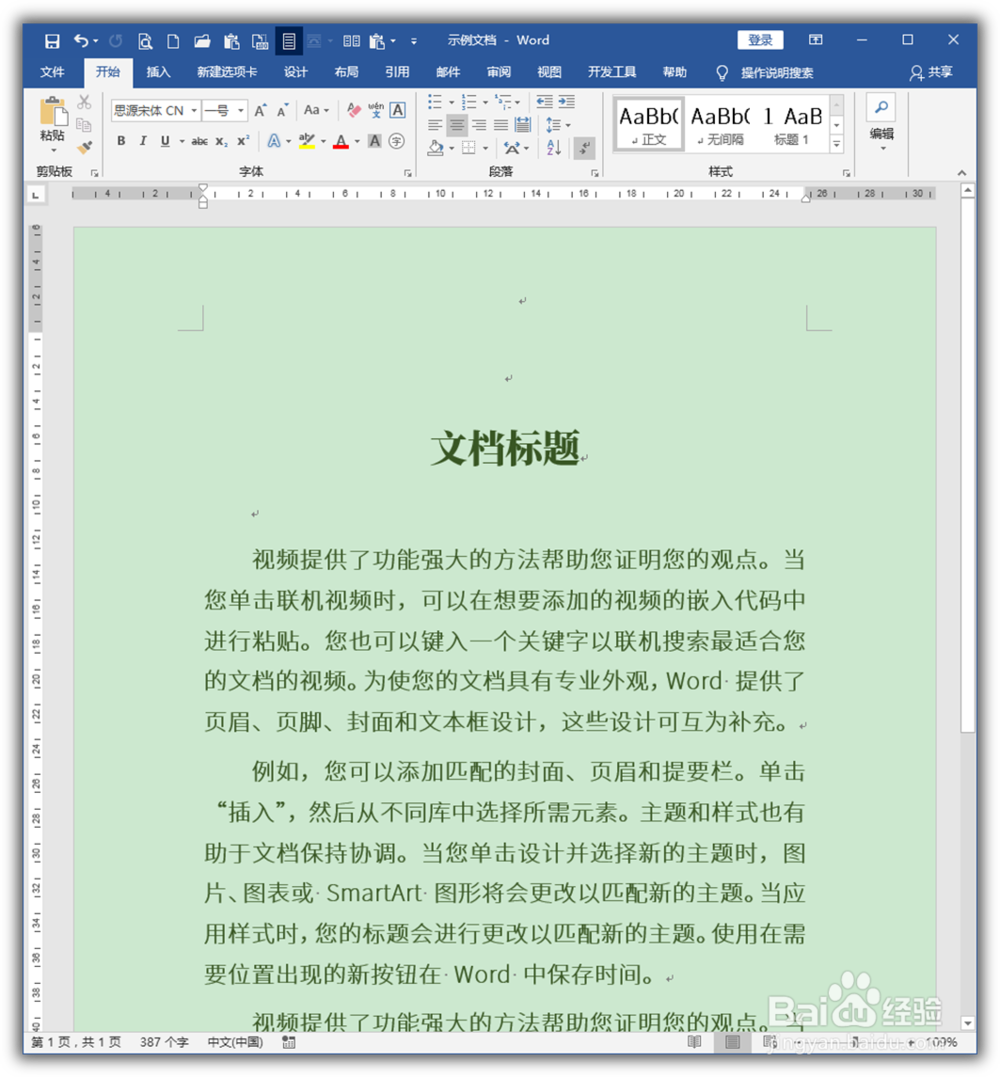Increase font size with the Grow Font icon
Image resolution: width=1000 pixels, height=1077 pixels.
(x=260, y=110)
